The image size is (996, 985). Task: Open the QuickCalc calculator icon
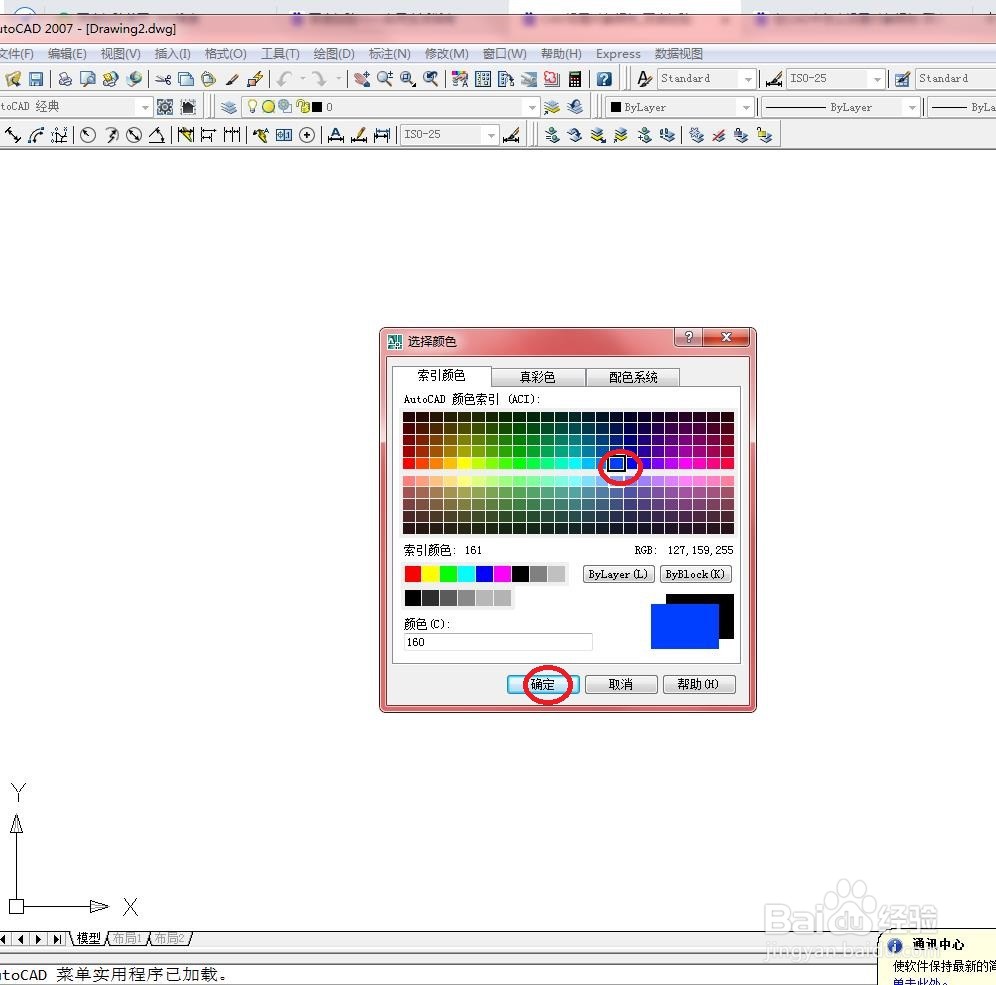click(575, 79)
